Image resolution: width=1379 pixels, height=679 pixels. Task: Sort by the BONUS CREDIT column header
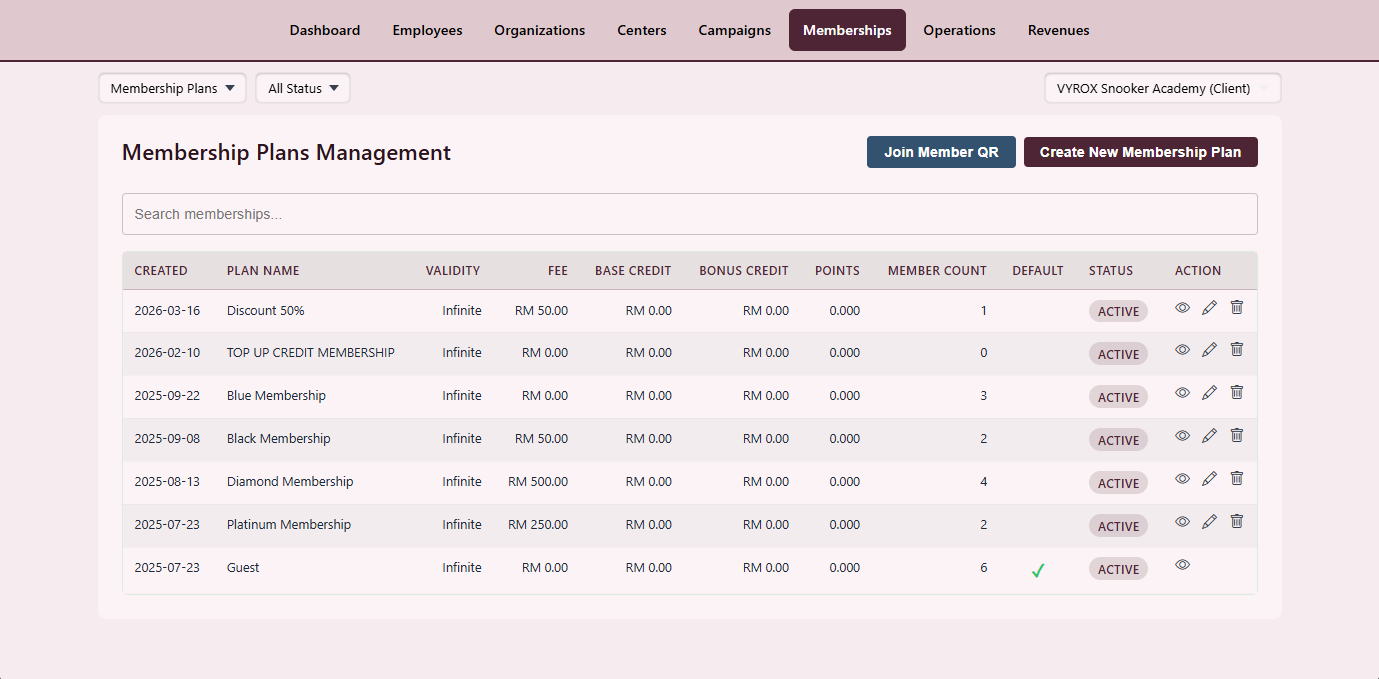pos(744,271)
